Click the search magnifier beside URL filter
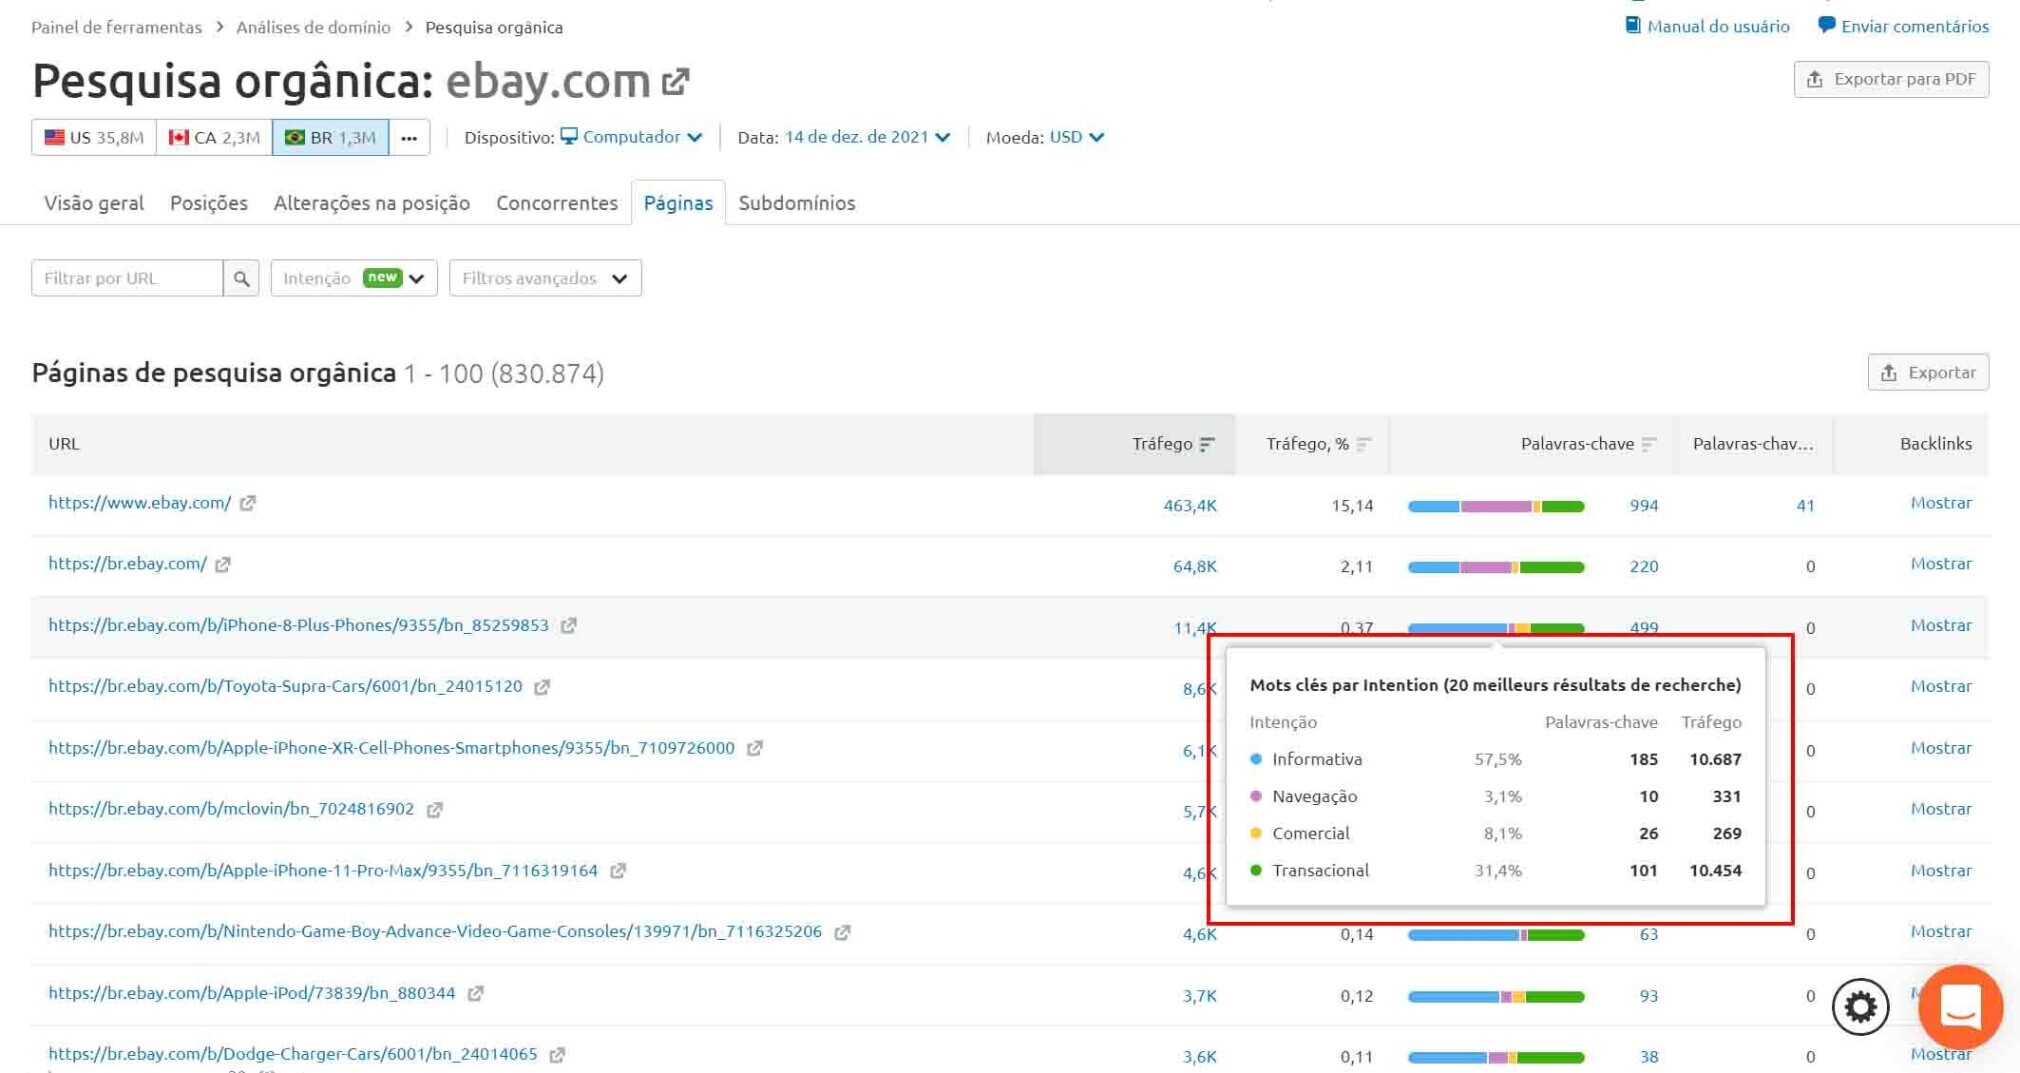Viewport: 2020px width, 1073px height. (x=241, y=278)
